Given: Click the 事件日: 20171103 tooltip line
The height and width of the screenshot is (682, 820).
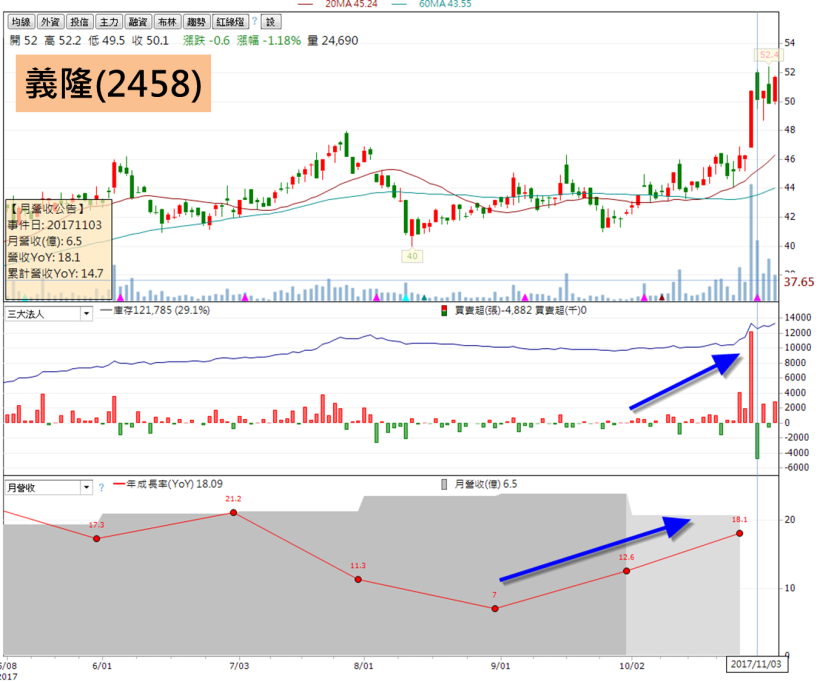Looking at the screenshot, I should pyautogui.click(x=54, y=225).
